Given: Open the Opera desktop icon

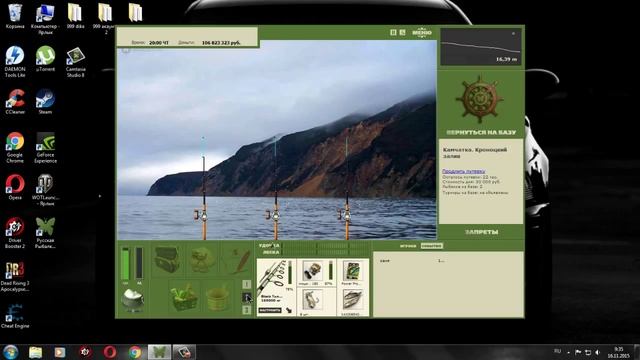Looking at the screenshot, I should [15, 187].
